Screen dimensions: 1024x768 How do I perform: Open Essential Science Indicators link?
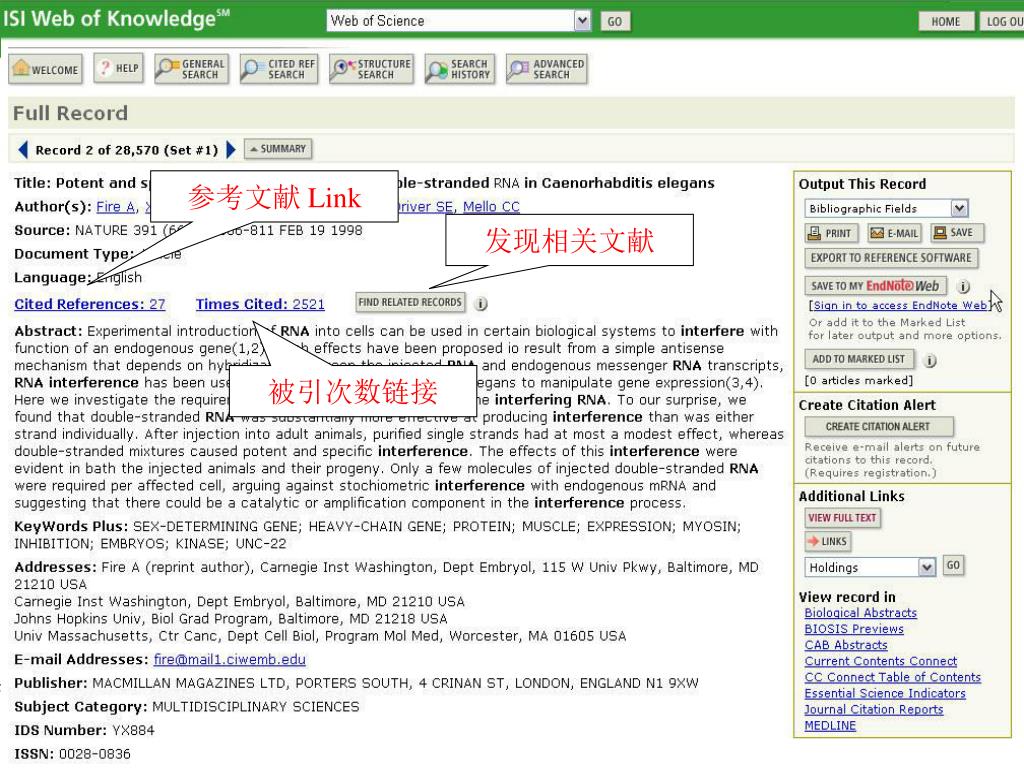(885, 694)
